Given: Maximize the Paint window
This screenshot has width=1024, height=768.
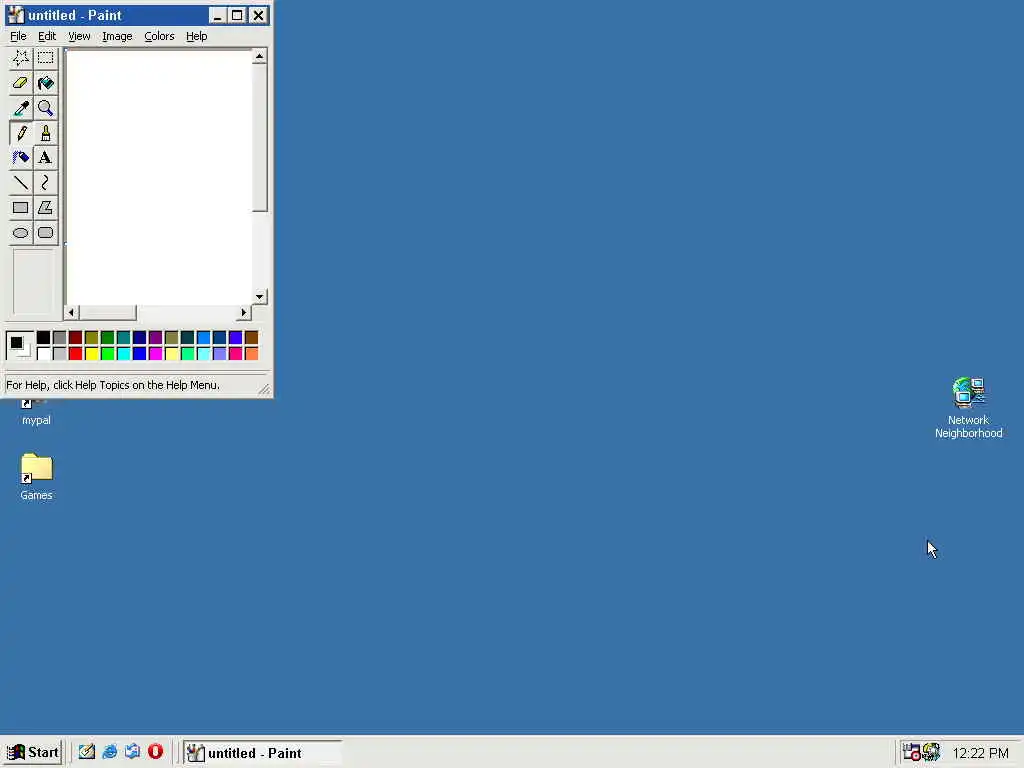Looking at the screenshot, I should point(237,15).
